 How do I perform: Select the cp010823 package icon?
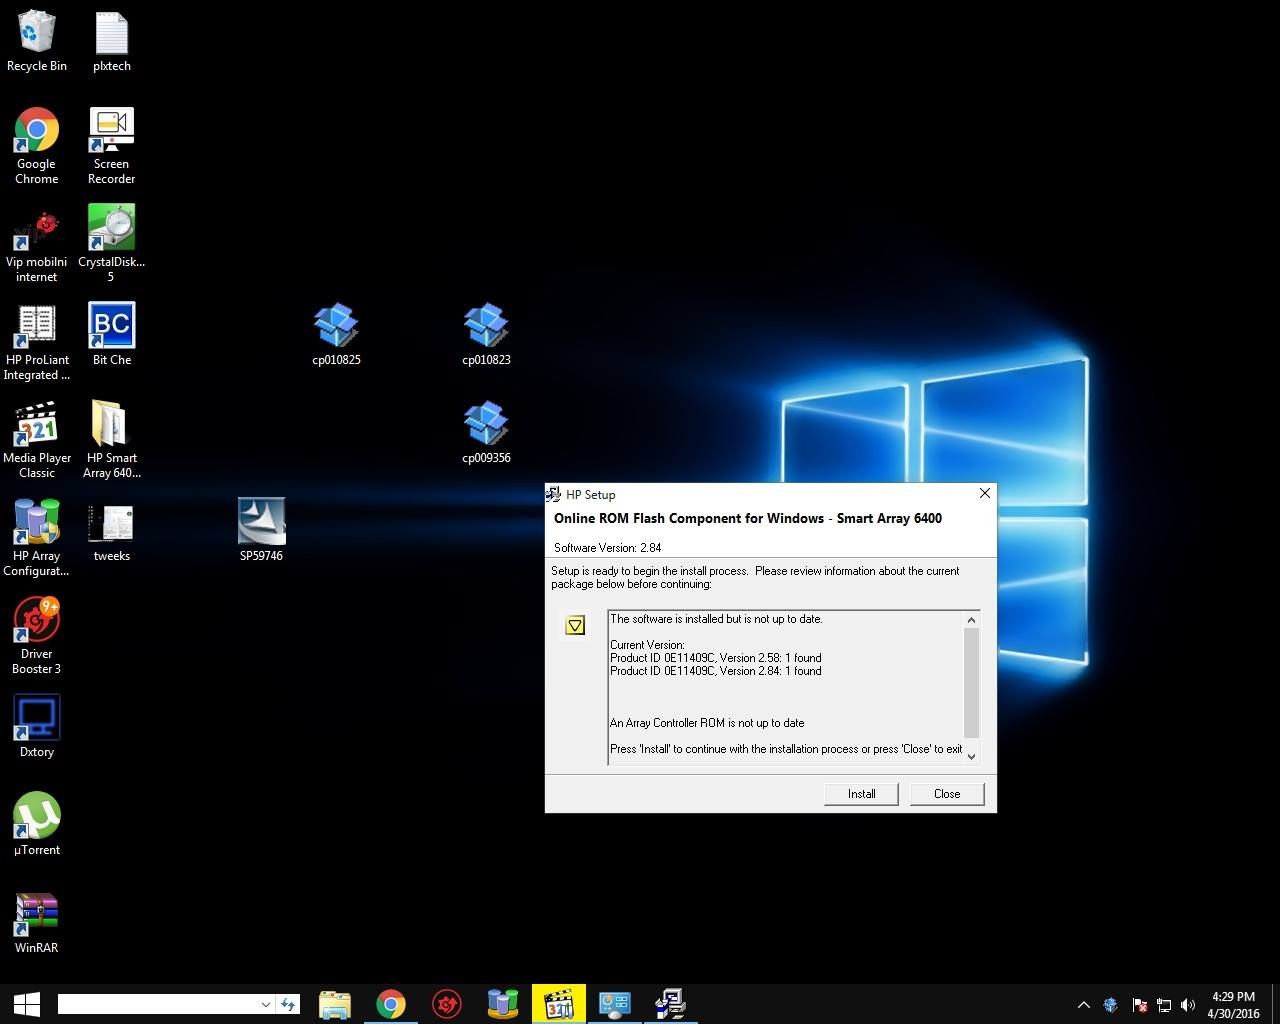click(x=486, y=334)
